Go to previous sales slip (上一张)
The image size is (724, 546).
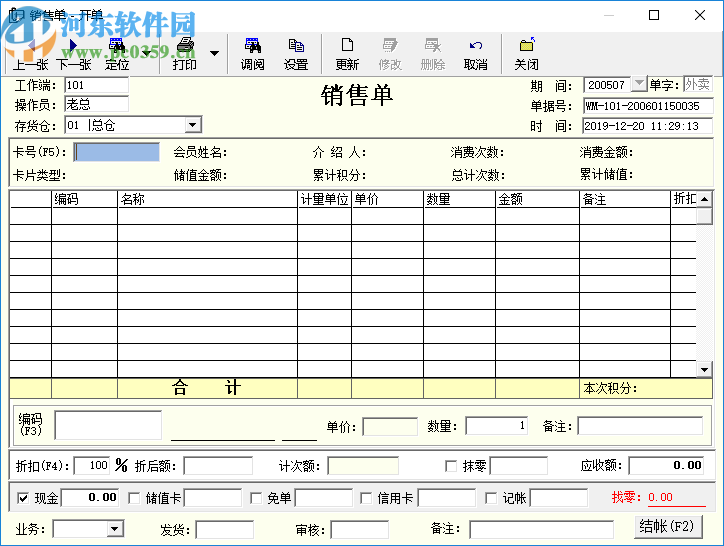click(x=30, y=54)
